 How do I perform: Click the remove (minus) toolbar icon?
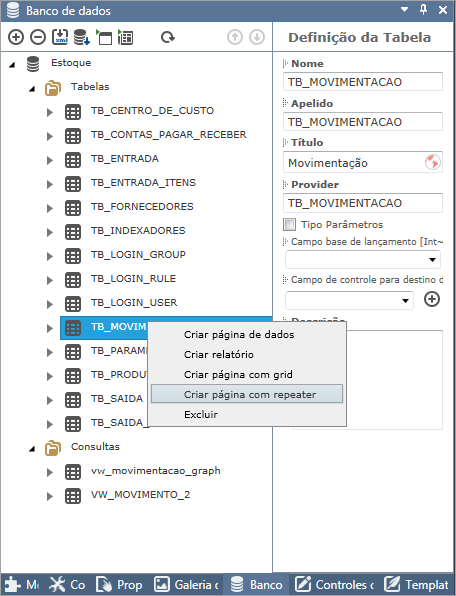[x=38, y=37]
